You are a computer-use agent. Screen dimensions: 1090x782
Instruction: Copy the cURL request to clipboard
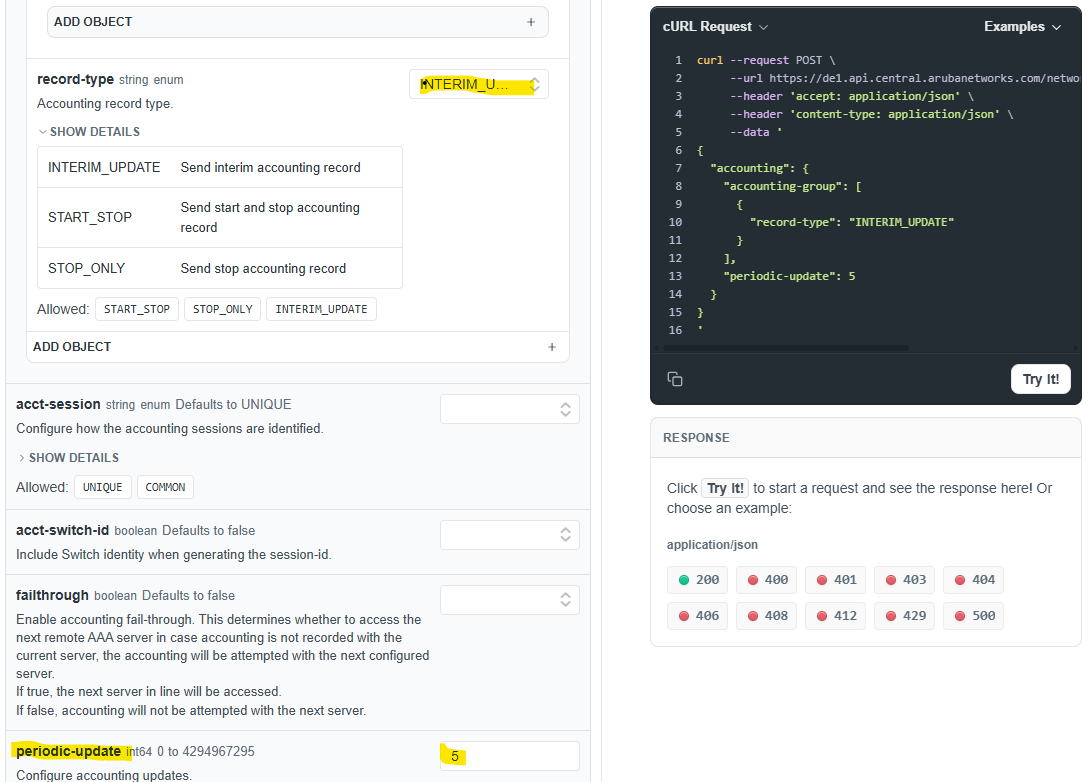pos(675,379)
